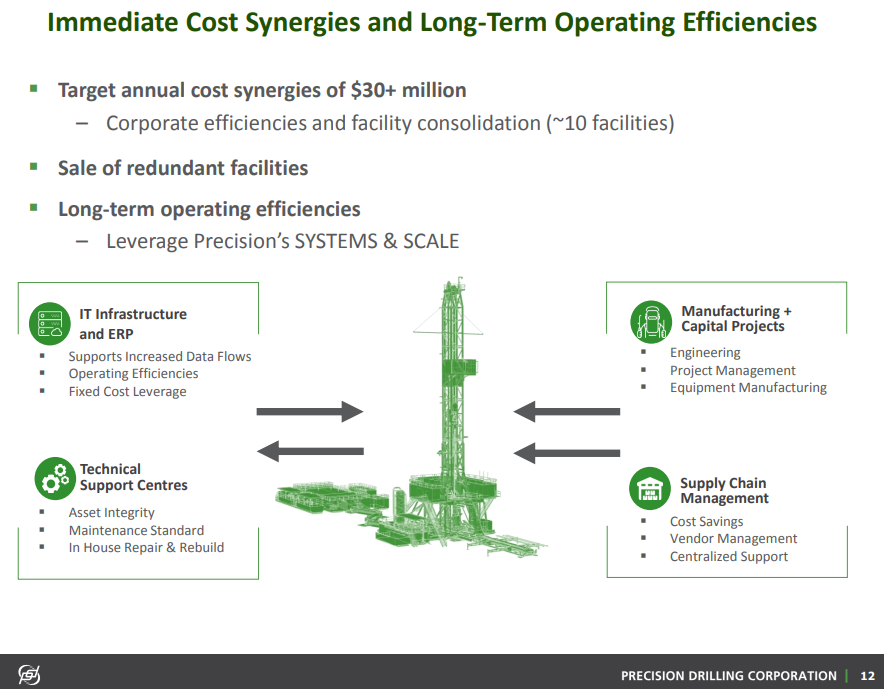This screenshot has height=689, width=884.
Task: Click the Manufacturing + Capital Projects worker icon
Action: 651,322
